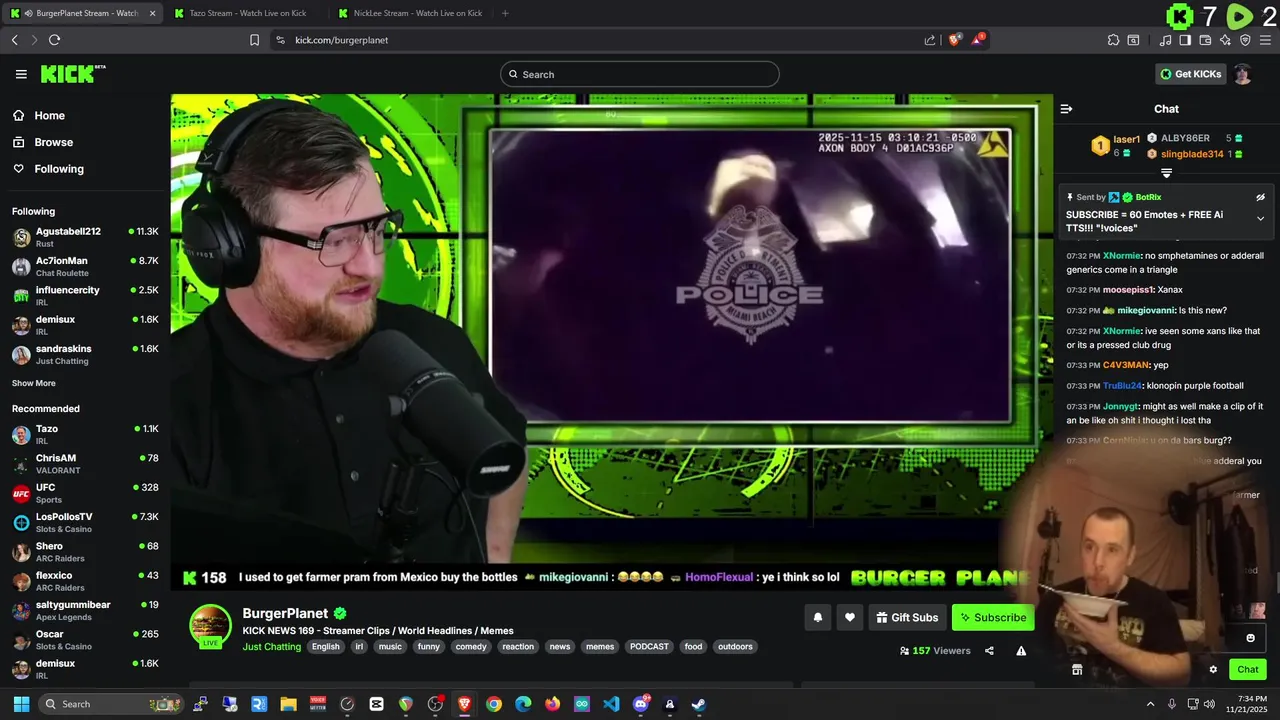This screenshot has height=720, width=1280.
Task: Select the PODCAST tag
Action: point(649,647)
